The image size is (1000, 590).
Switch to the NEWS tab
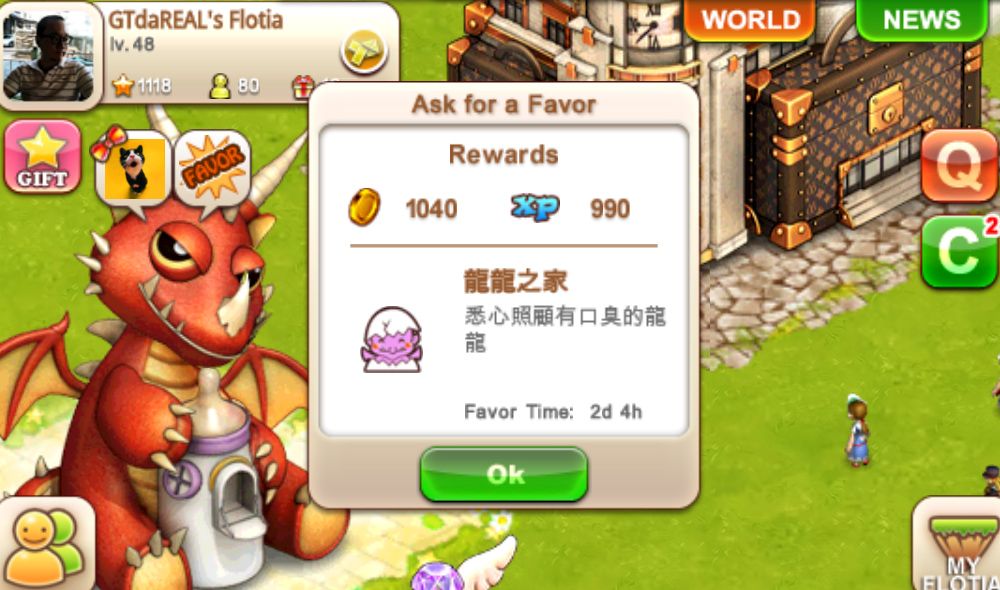click(922, 19)
